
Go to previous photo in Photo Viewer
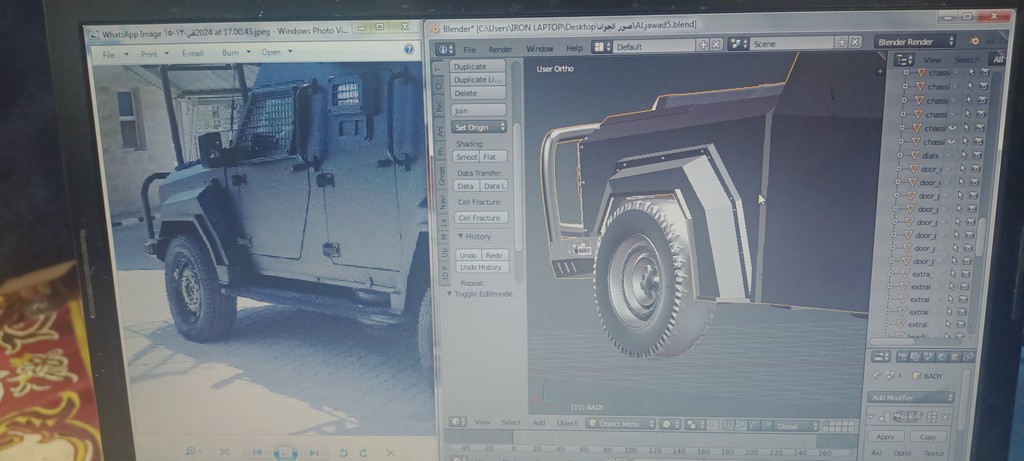pyautogui.click(x=257, y=452)
